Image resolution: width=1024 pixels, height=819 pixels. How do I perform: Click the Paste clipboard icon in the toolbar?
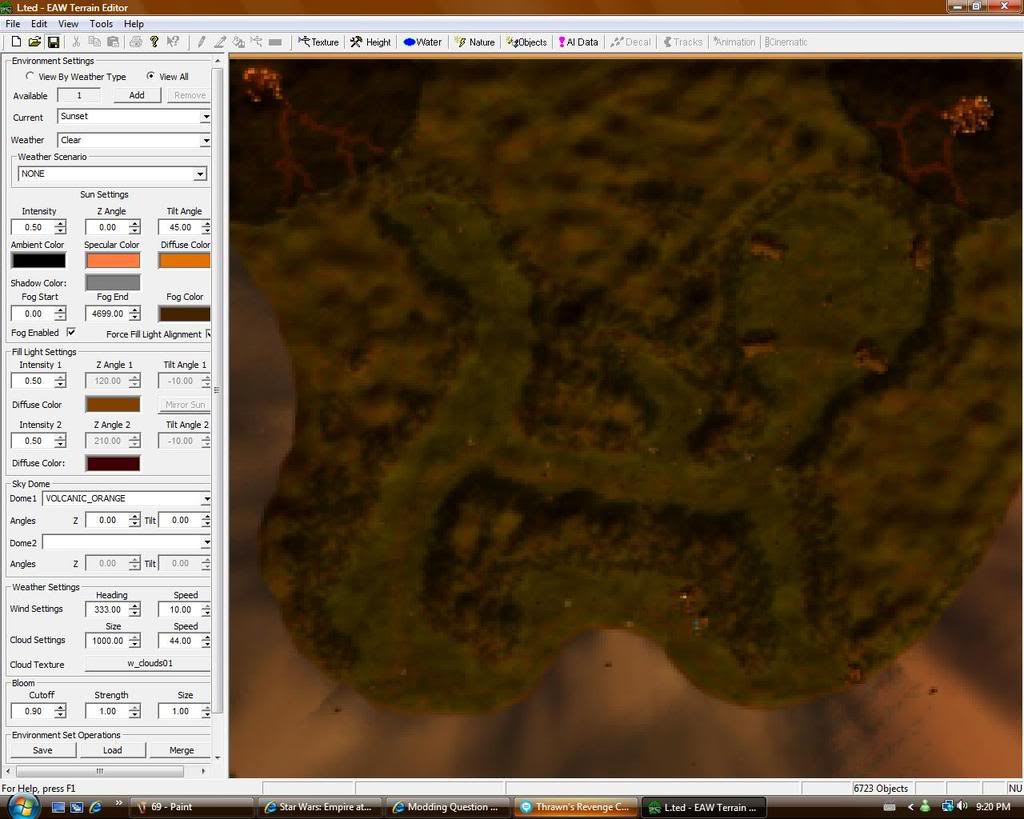pyautogui.click(x=113, y=42)
